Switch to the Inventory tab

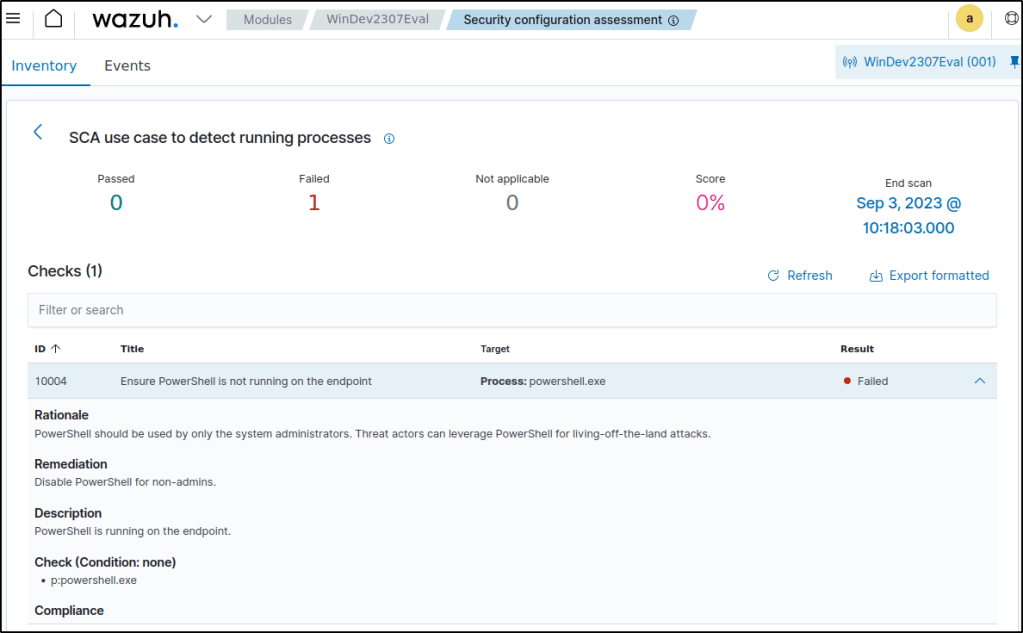point(44,66)
